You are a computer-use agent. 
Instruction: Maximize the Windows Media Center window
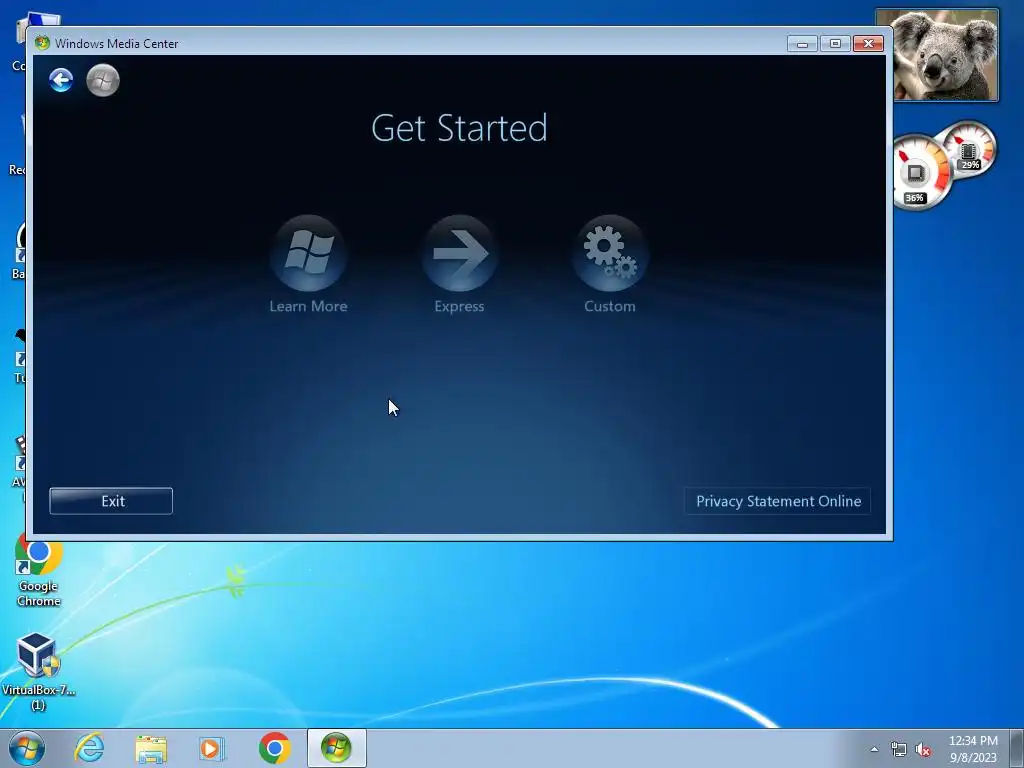point(835,44)
